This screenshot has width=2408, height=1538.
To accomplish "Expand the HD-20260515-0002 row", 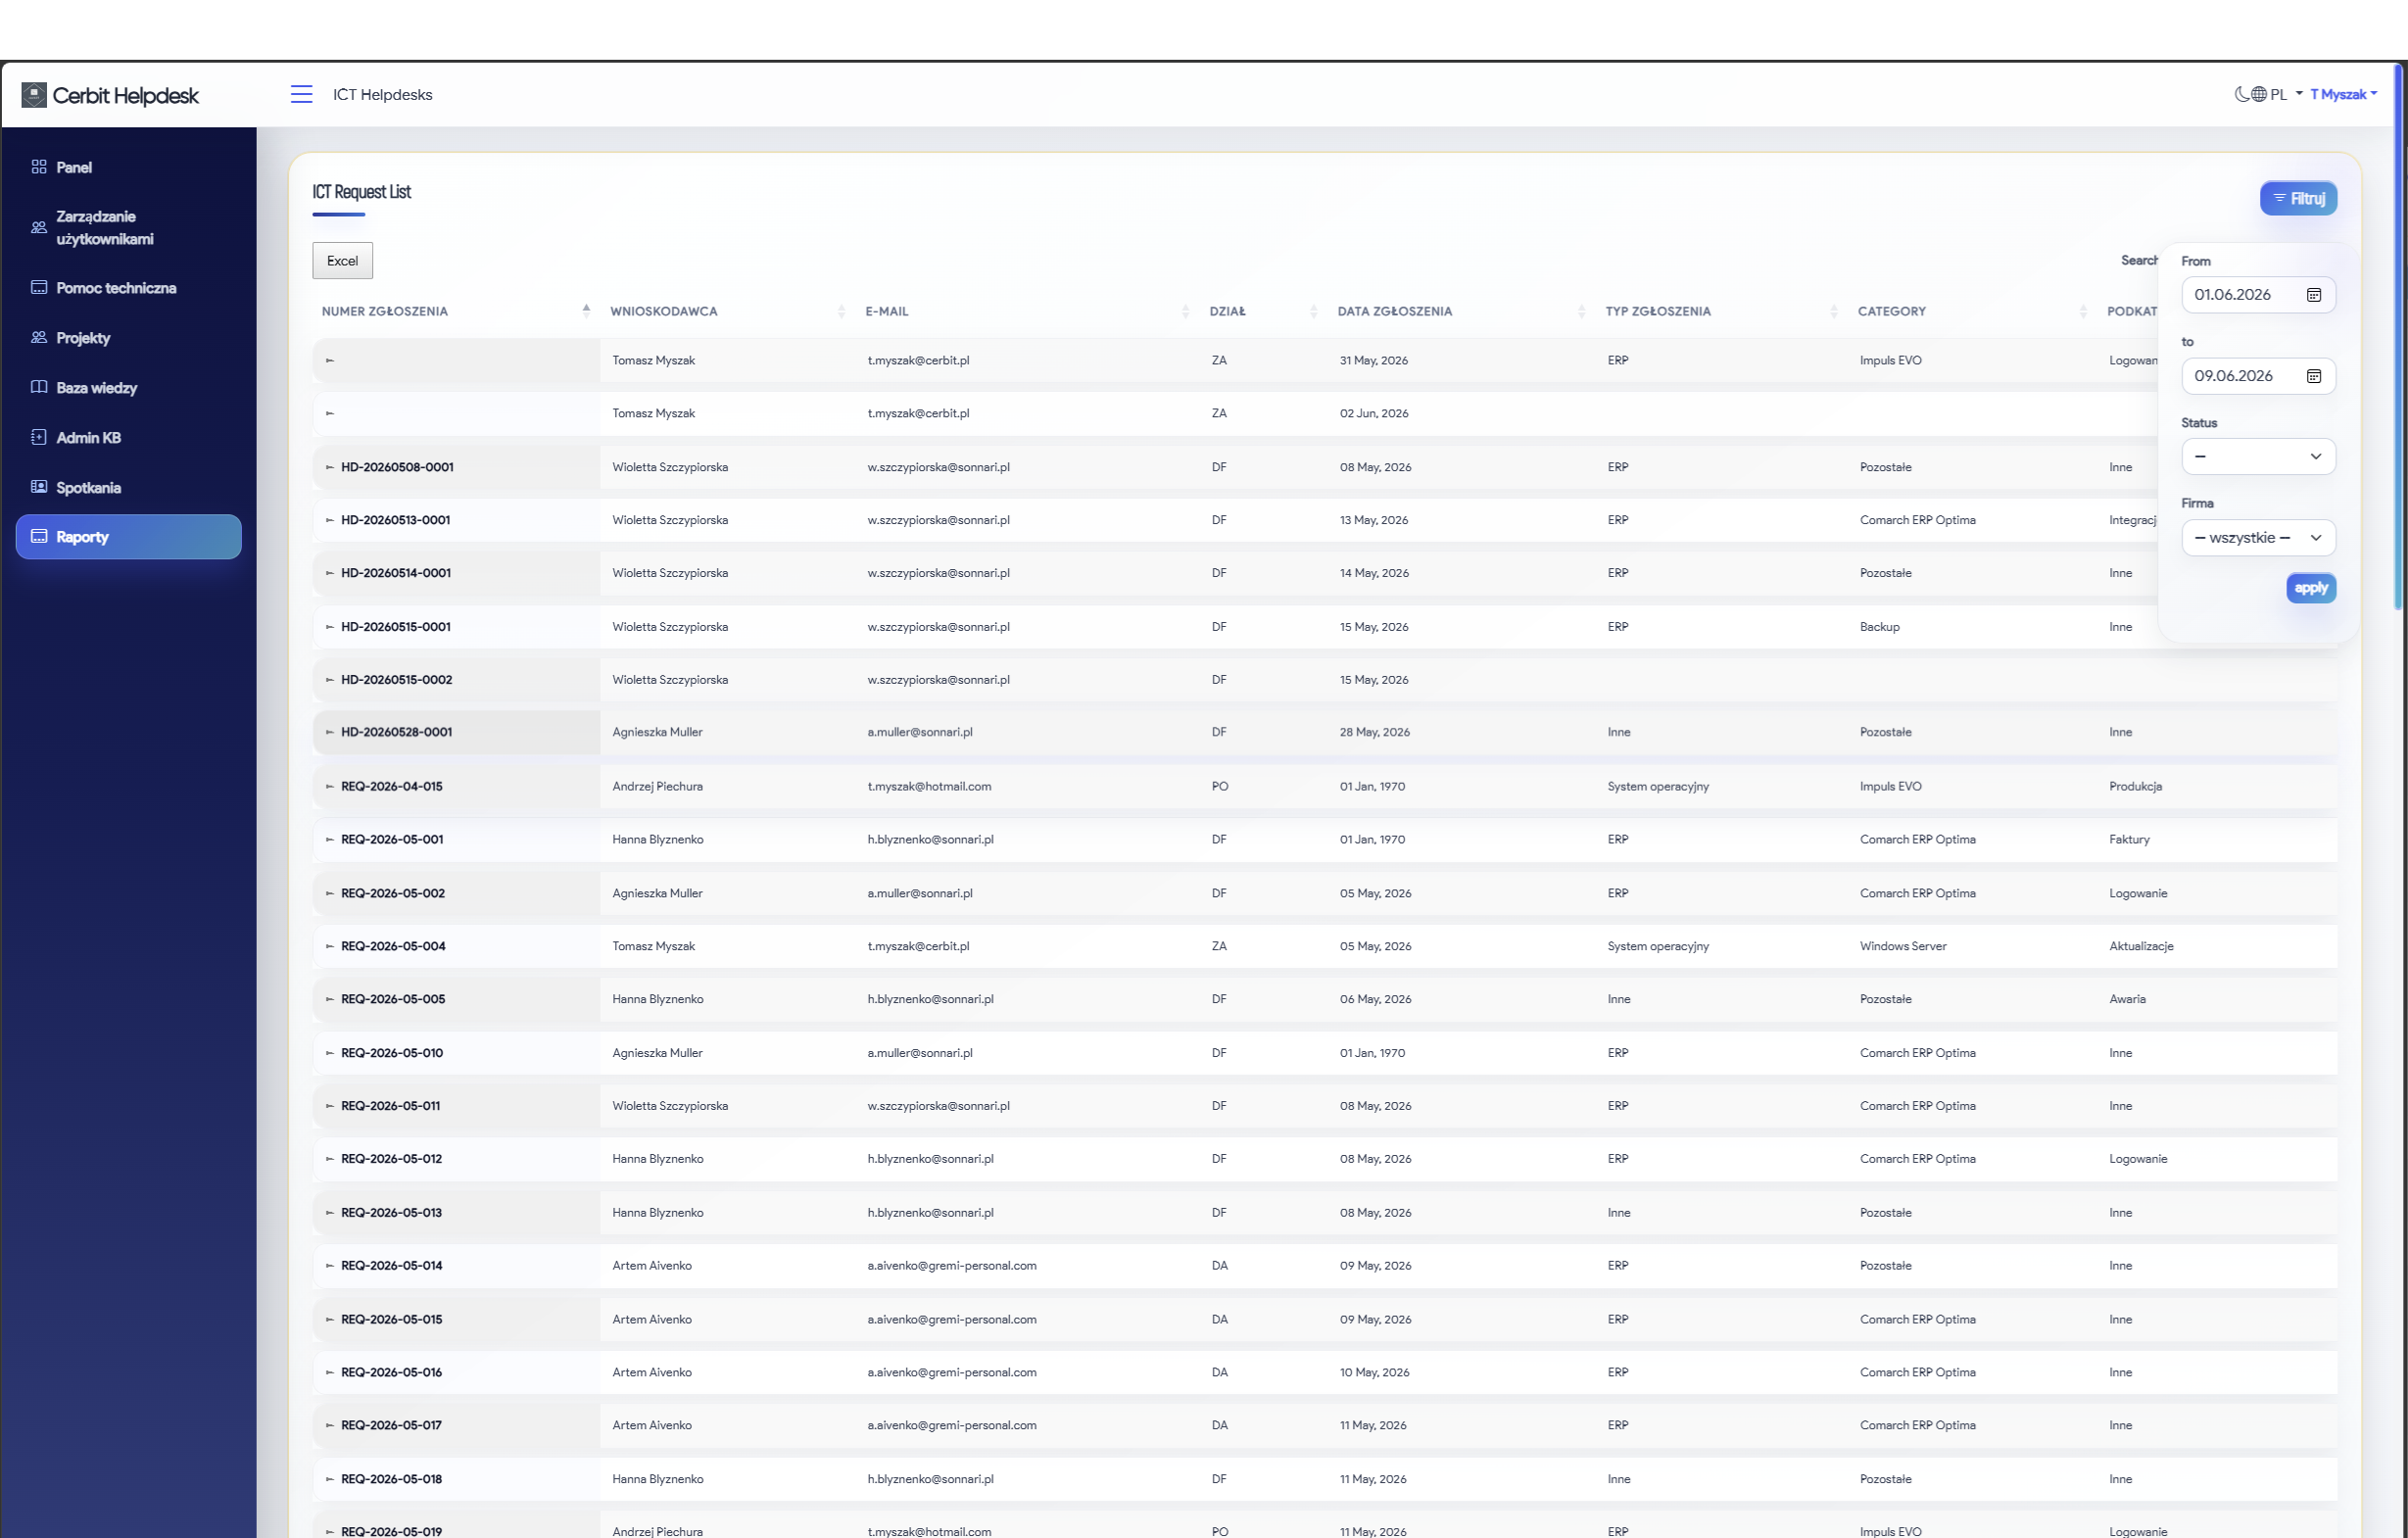I will click(329, 680).
